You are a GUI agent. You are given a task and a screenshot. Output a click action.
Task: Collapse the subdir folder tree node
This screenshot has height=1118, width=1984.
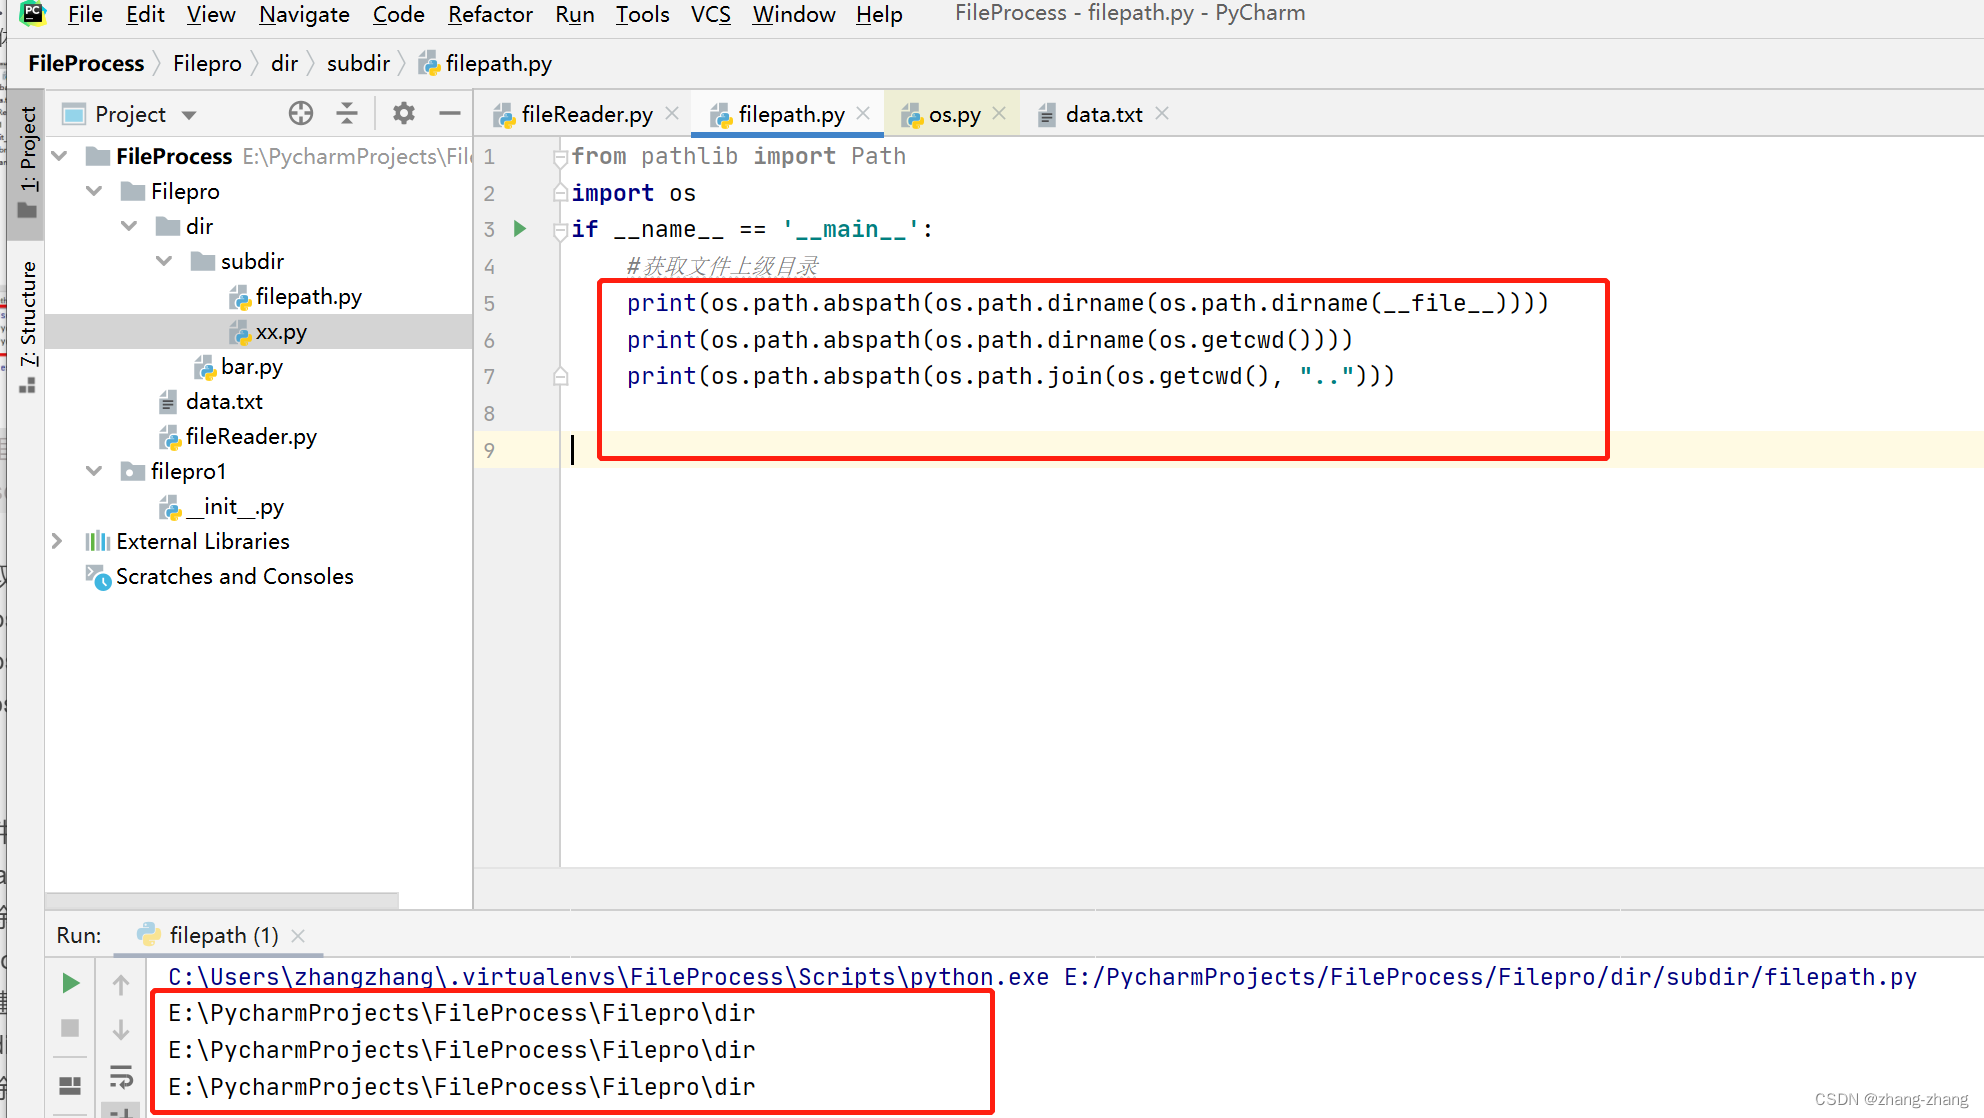click(164, 262)
